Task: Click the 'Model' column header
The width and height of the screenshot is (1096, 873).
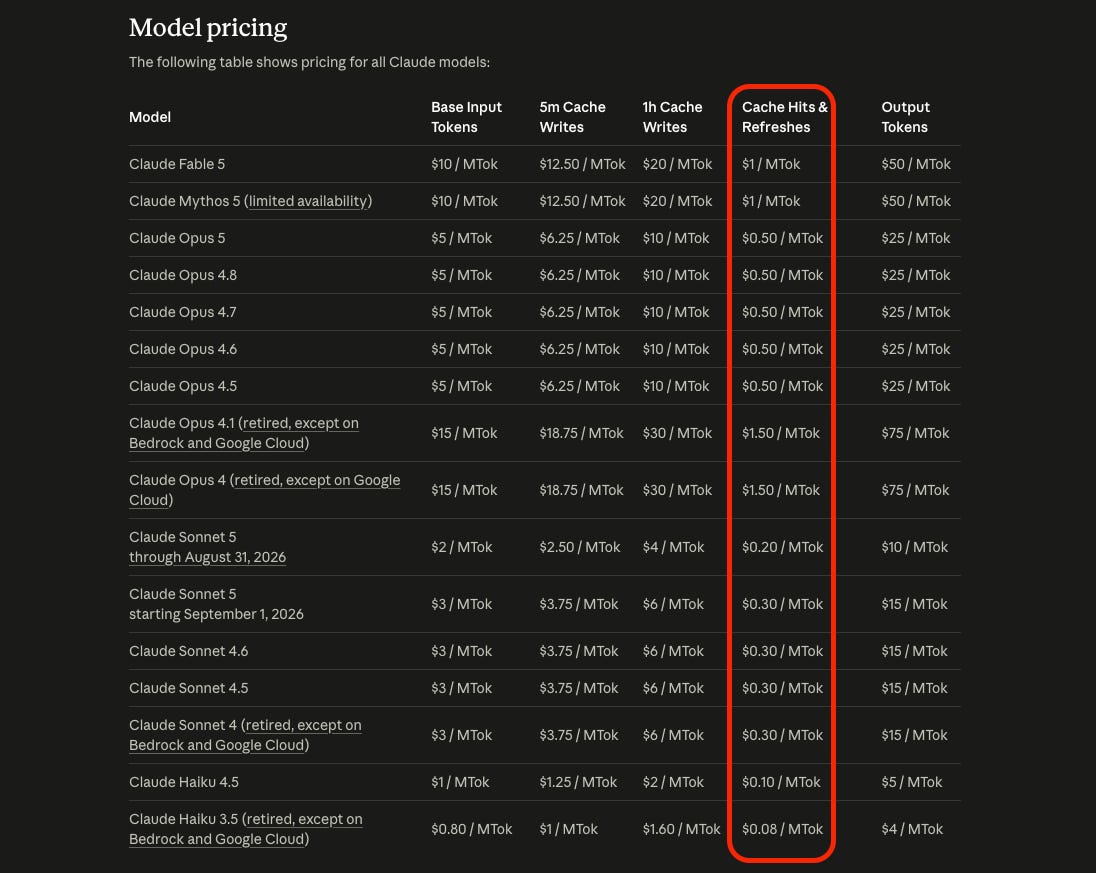Action: coord(150,117)
